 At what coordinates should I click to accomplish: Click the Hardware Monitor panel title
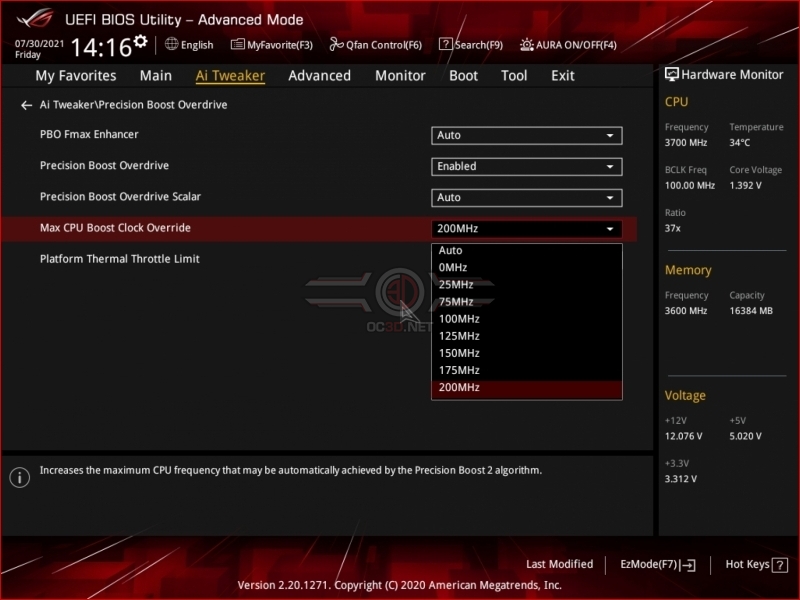coord(732,75)
